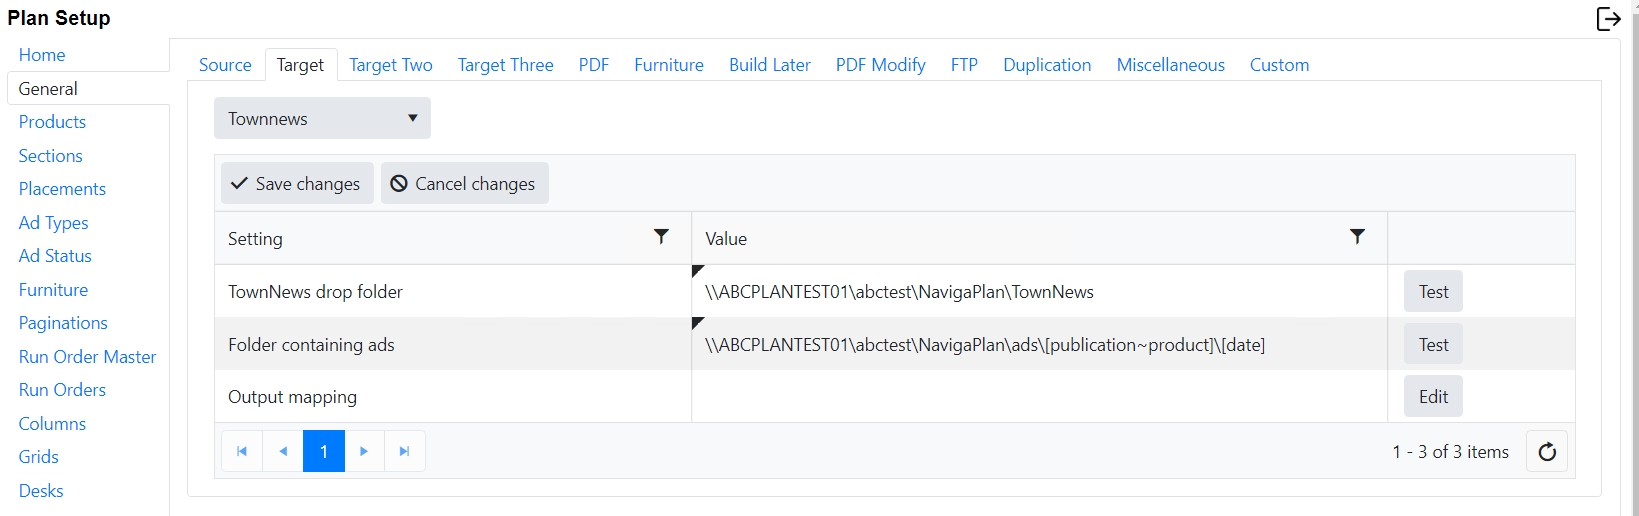
Task: Navigate to Ad Types in the sidebar
Action: (53, 223)
